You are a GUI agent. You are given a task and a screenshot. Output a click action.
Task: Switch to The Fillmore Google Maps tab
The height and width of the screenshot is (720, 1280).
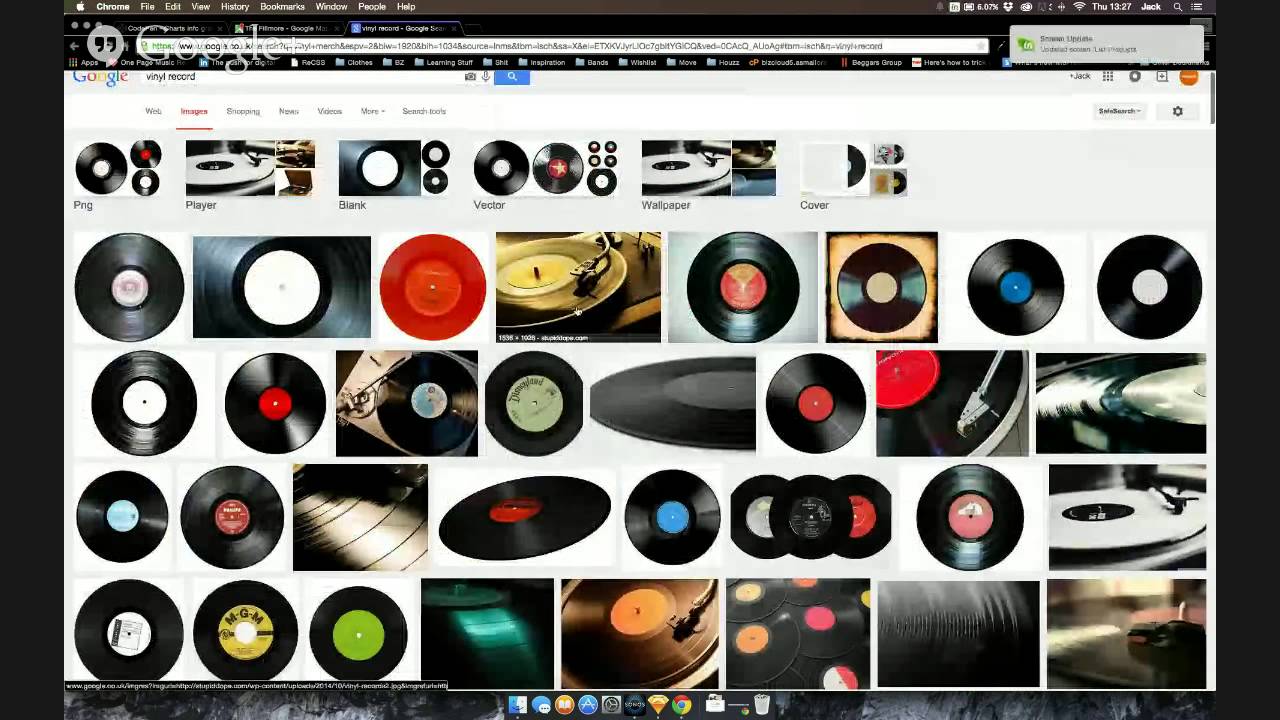tap(287, 28)
